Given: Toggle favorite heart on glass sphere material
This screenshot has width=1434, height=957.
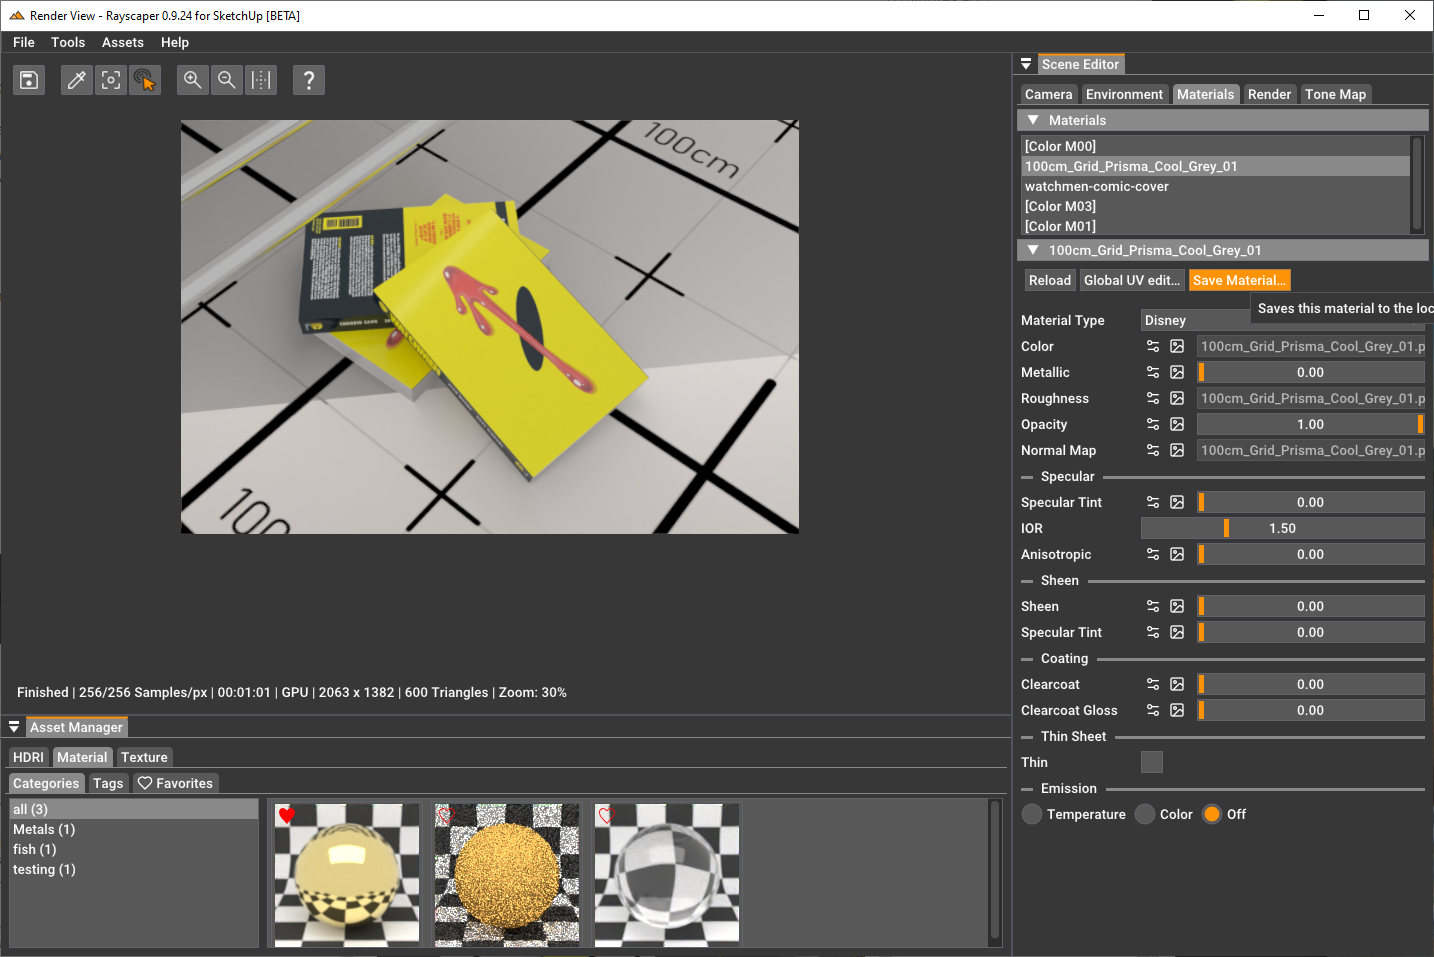Looking at the screenshot, I should [x=607, y=816].
